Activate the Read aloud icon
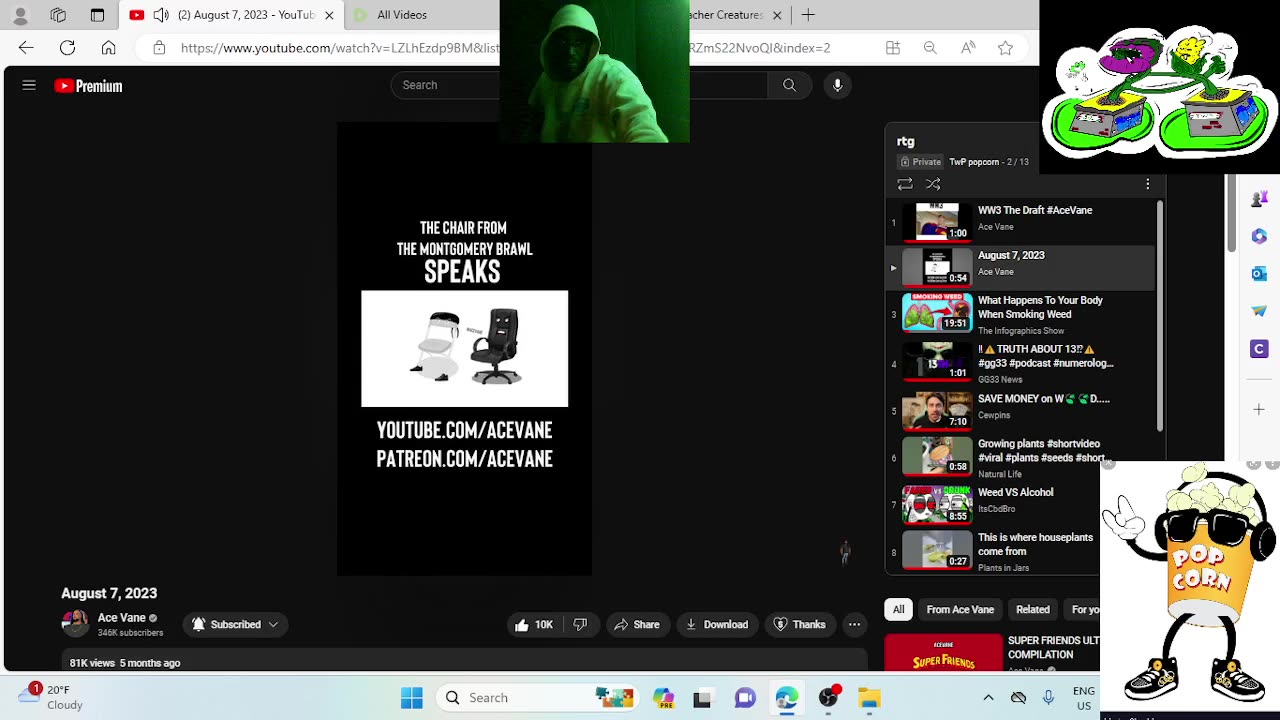 click(x=968, y=48)
